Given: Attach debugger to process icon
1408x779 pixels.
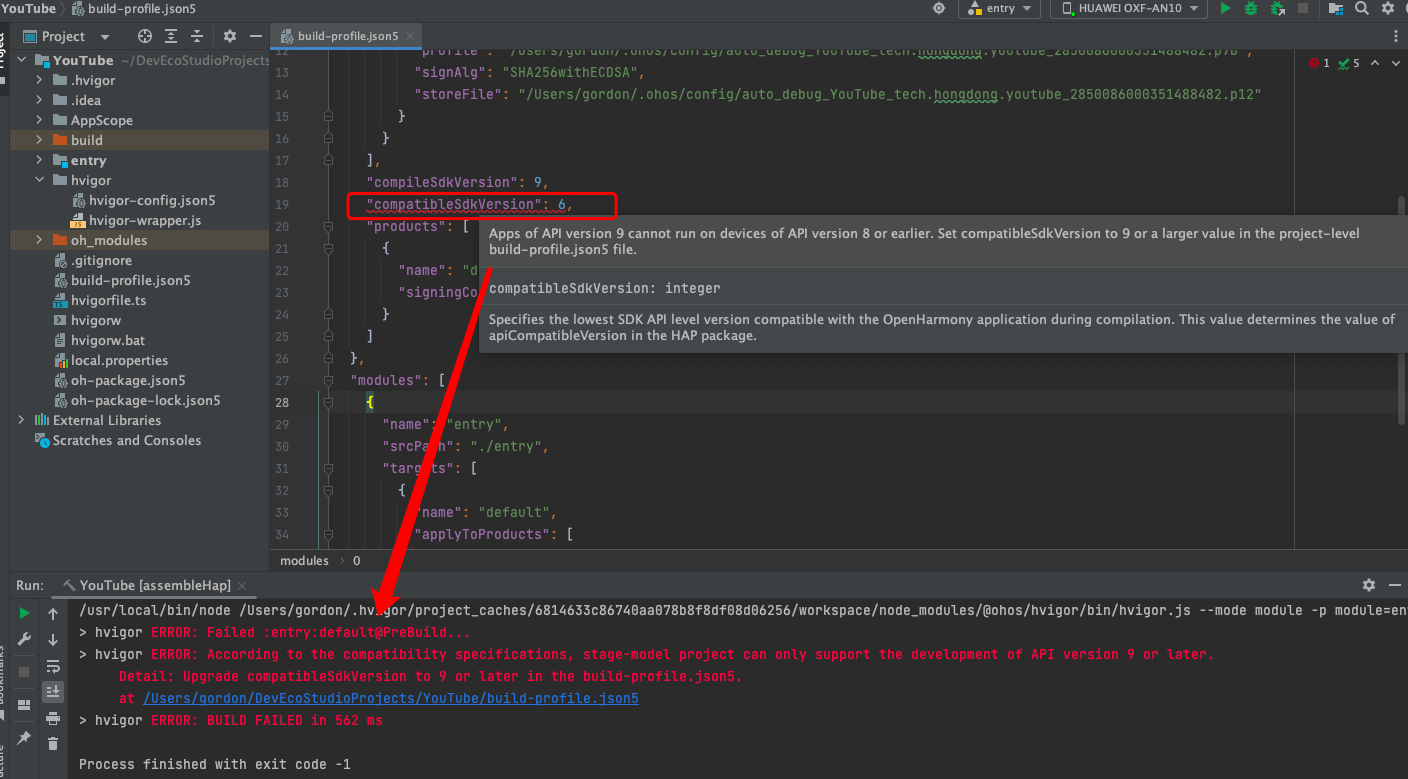Looking at the screenshot, I should [1277, 8].
